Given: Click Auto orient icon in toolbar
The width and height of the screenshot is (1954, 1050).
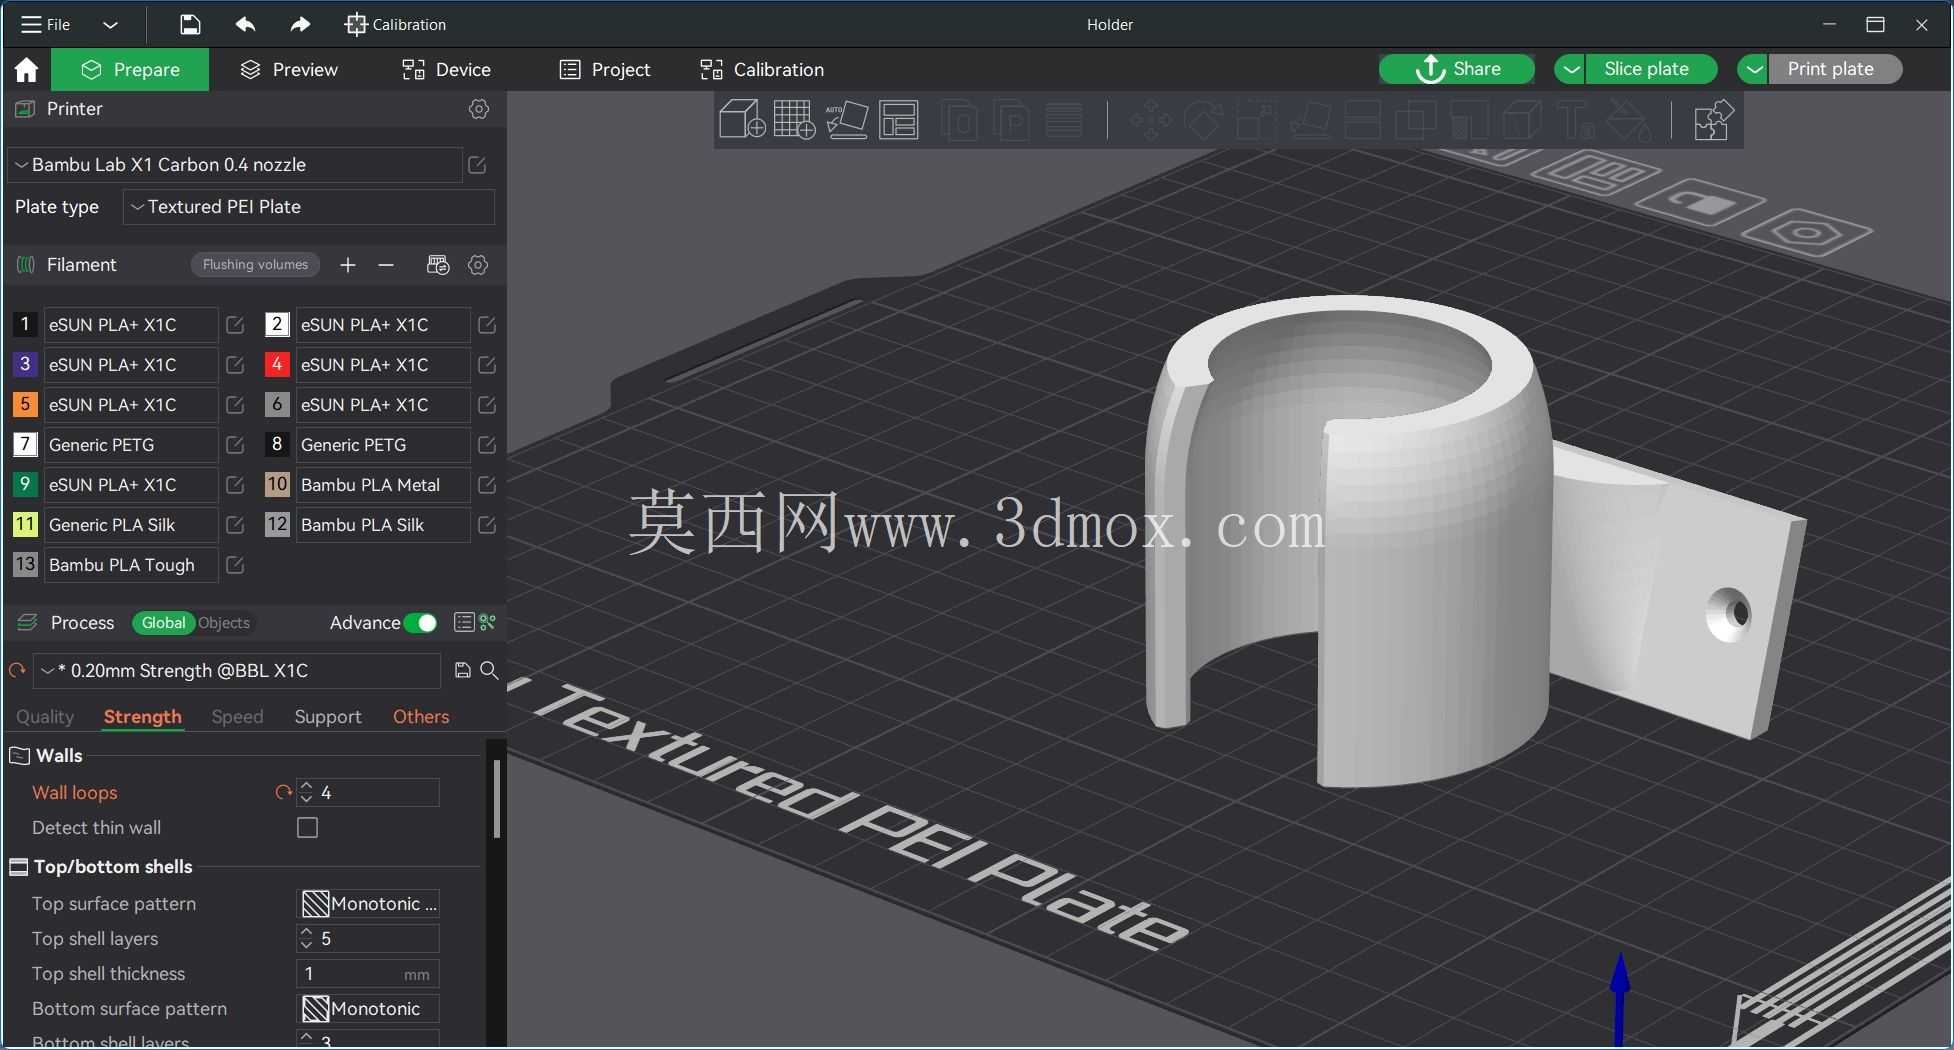Looking at the screenshot, I should pos(846,120).
